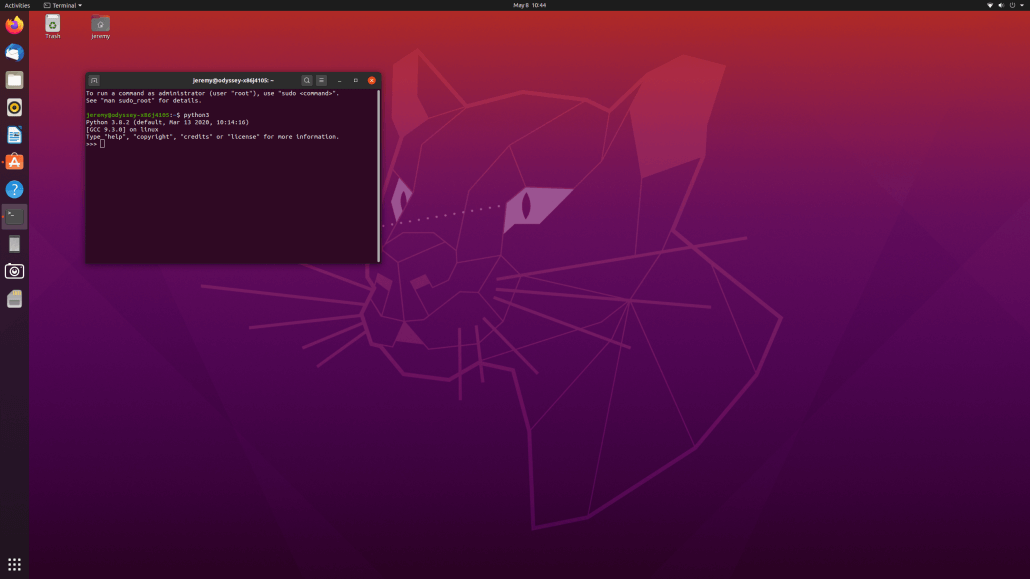Open the Activities overview
Screen dimensions: 1030x579
pos(16,5)
